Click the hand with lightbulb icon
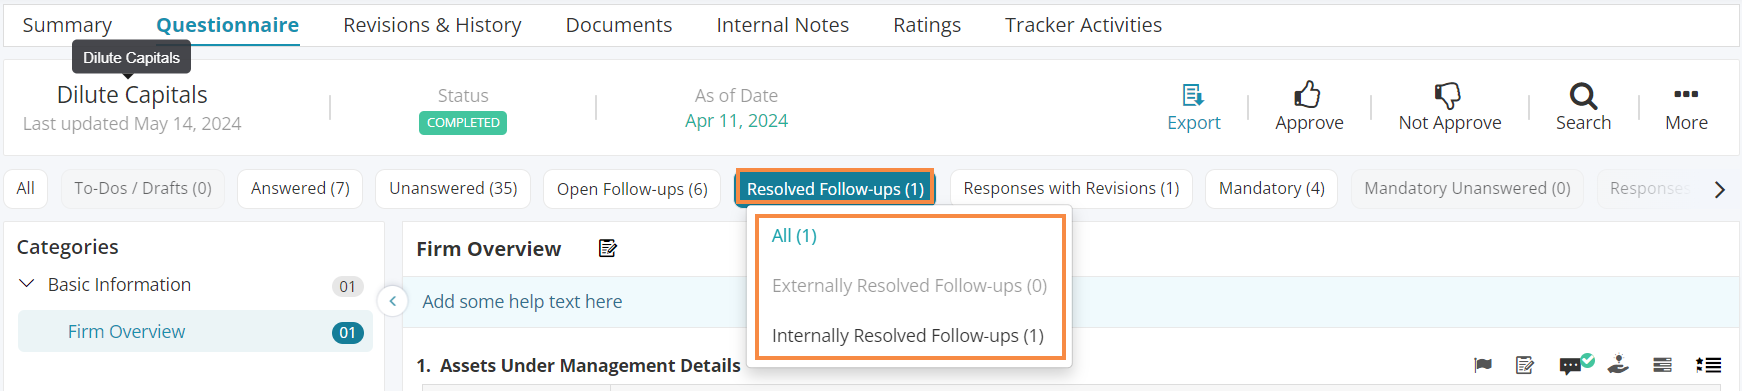1742x391 pixels. 1618,365
